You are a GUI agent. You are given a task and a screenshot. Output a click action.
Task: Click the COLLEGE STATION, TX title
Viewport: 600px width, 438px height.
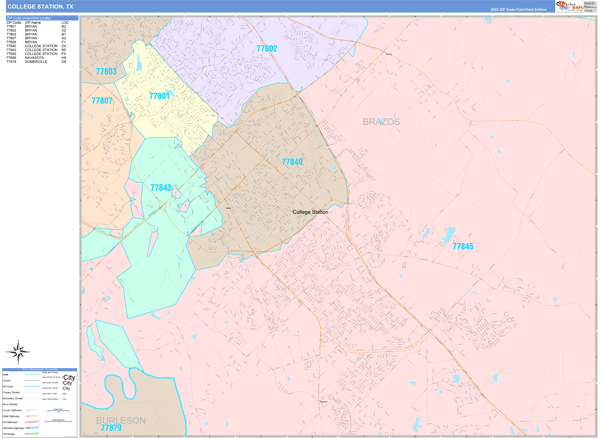point(39,7)
